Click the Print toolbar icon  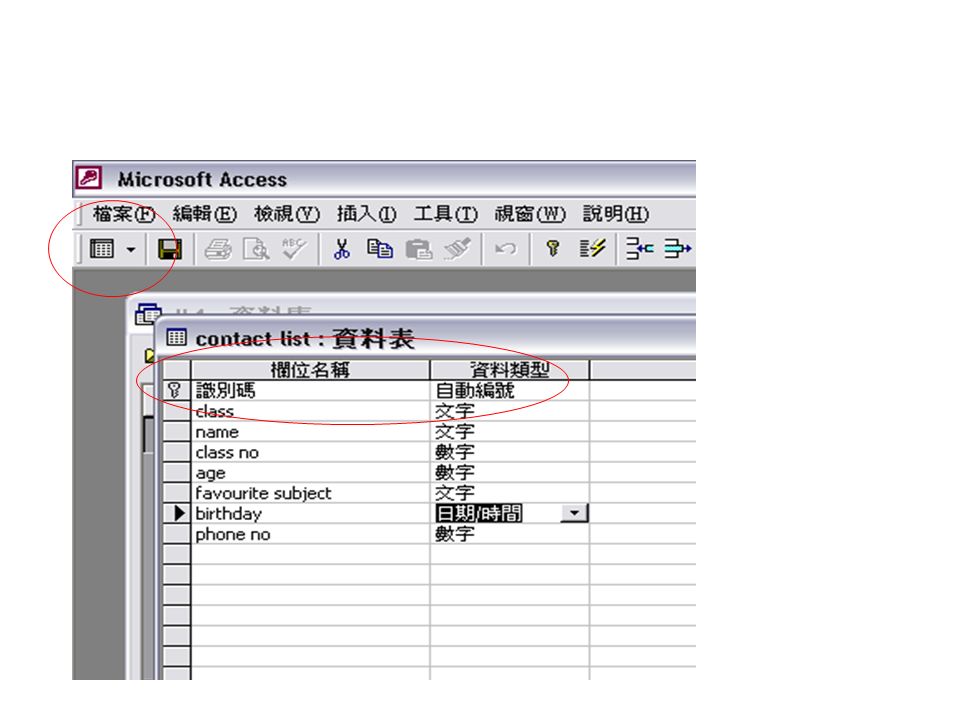click(218, 249)
